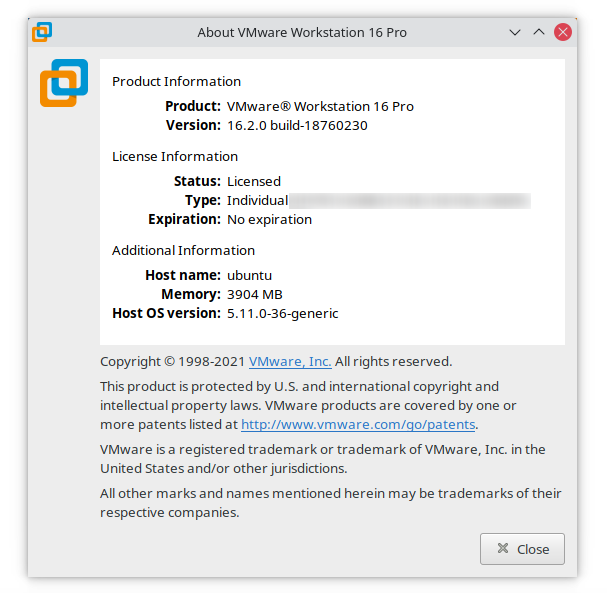Click the dialog title About VMware Workstation
This screenshot has width=607, height=593.
(302, 33)
